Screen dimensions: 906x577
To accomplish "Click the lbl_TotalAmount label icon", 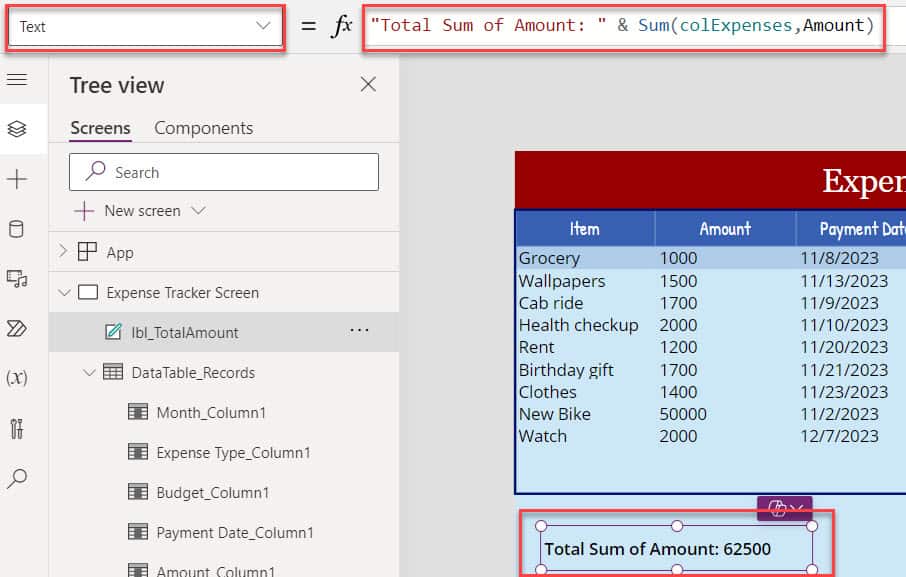I will [113, 332].
